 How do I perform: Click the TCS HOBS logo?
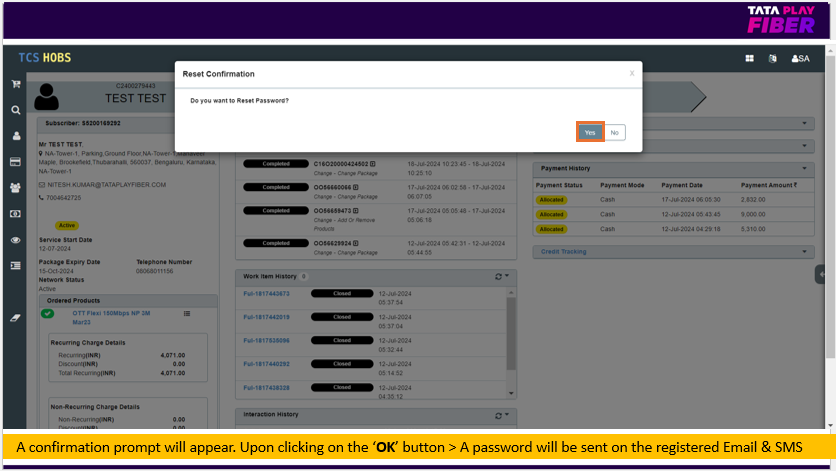(x=45, y=58)
